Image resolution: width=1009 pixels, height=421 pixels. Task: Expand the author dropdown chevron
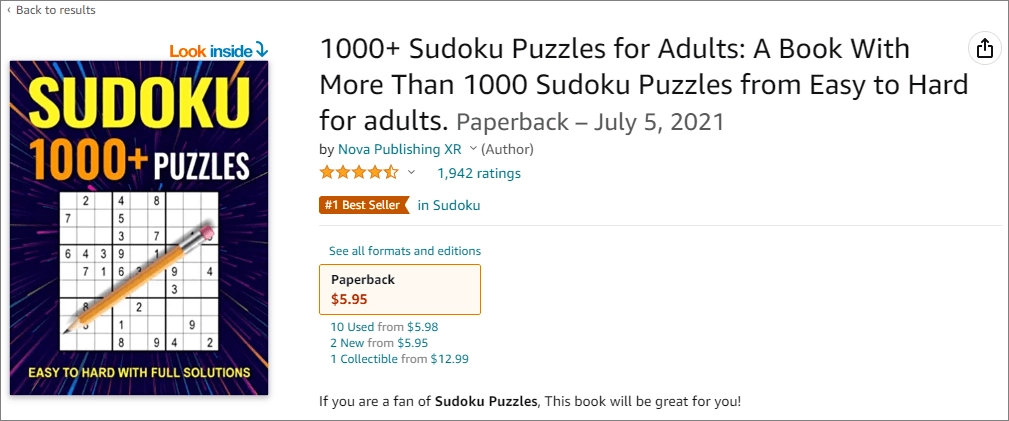pyautogui.click(x=473, y=149)
